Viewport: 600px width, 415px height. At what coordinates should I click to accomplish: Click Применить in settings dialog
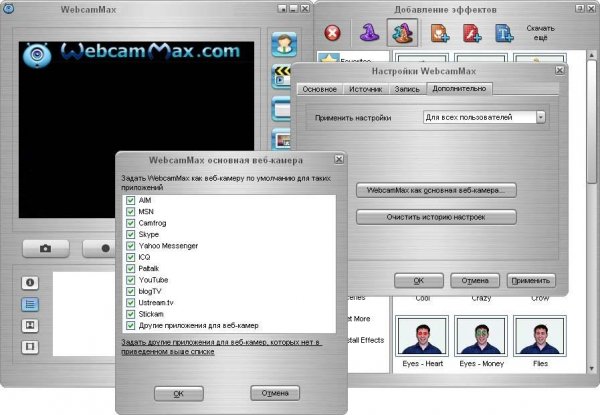coord(531,280)
